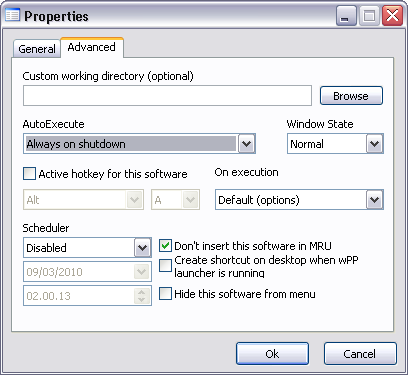Open the Window State dropdown
Image resolution: width=408 pixels, height=375 pixels.
click(x=374, y=144)
